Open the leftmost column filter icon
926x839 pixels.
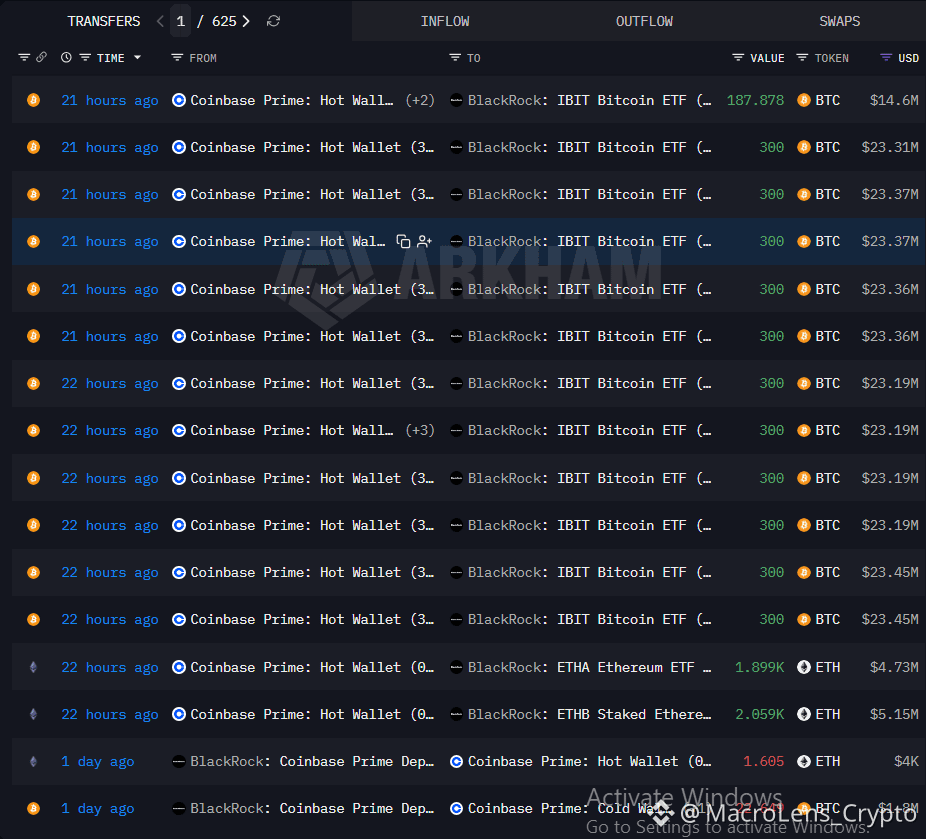pos(24,57)
